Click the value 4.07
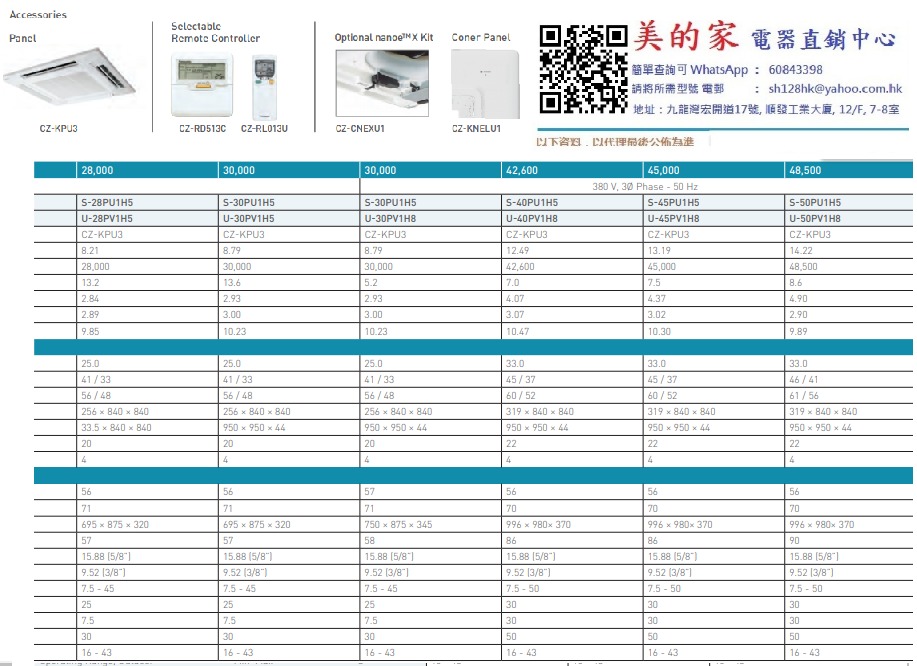Image resolution: width=917 pixels, height=666 pixels. (x=515, y=298)
